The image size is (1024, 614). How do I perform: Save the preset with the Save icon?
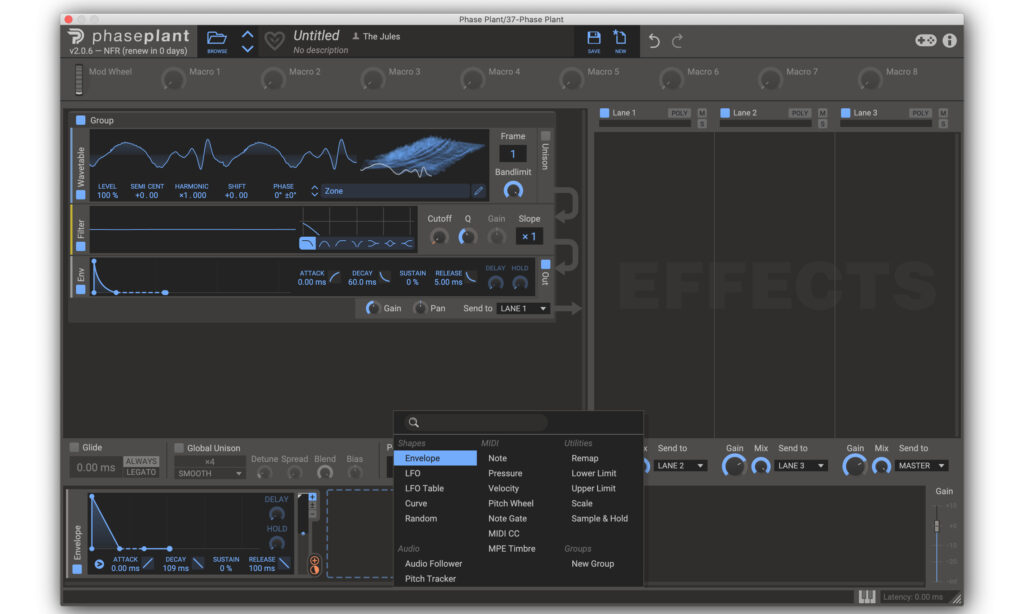pyautogui.click(x=594, y=38)
